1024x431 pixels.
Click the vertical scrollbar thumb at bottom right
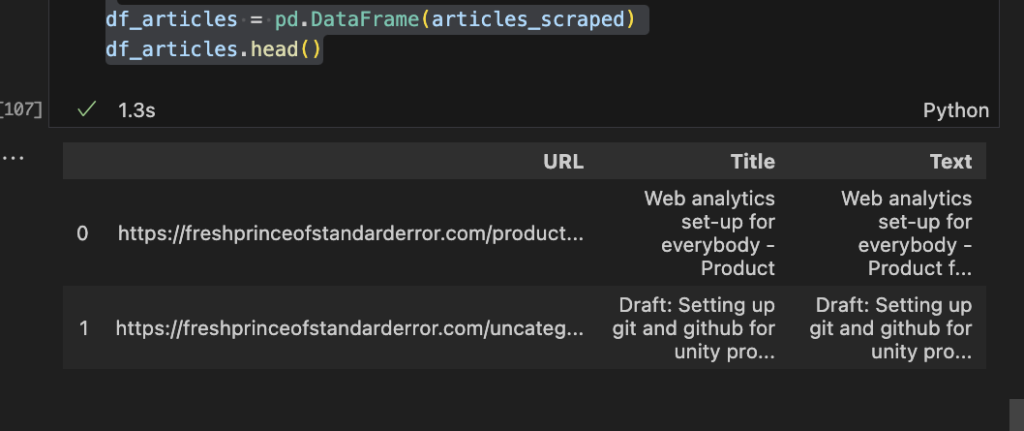[x=1016, y=415]
